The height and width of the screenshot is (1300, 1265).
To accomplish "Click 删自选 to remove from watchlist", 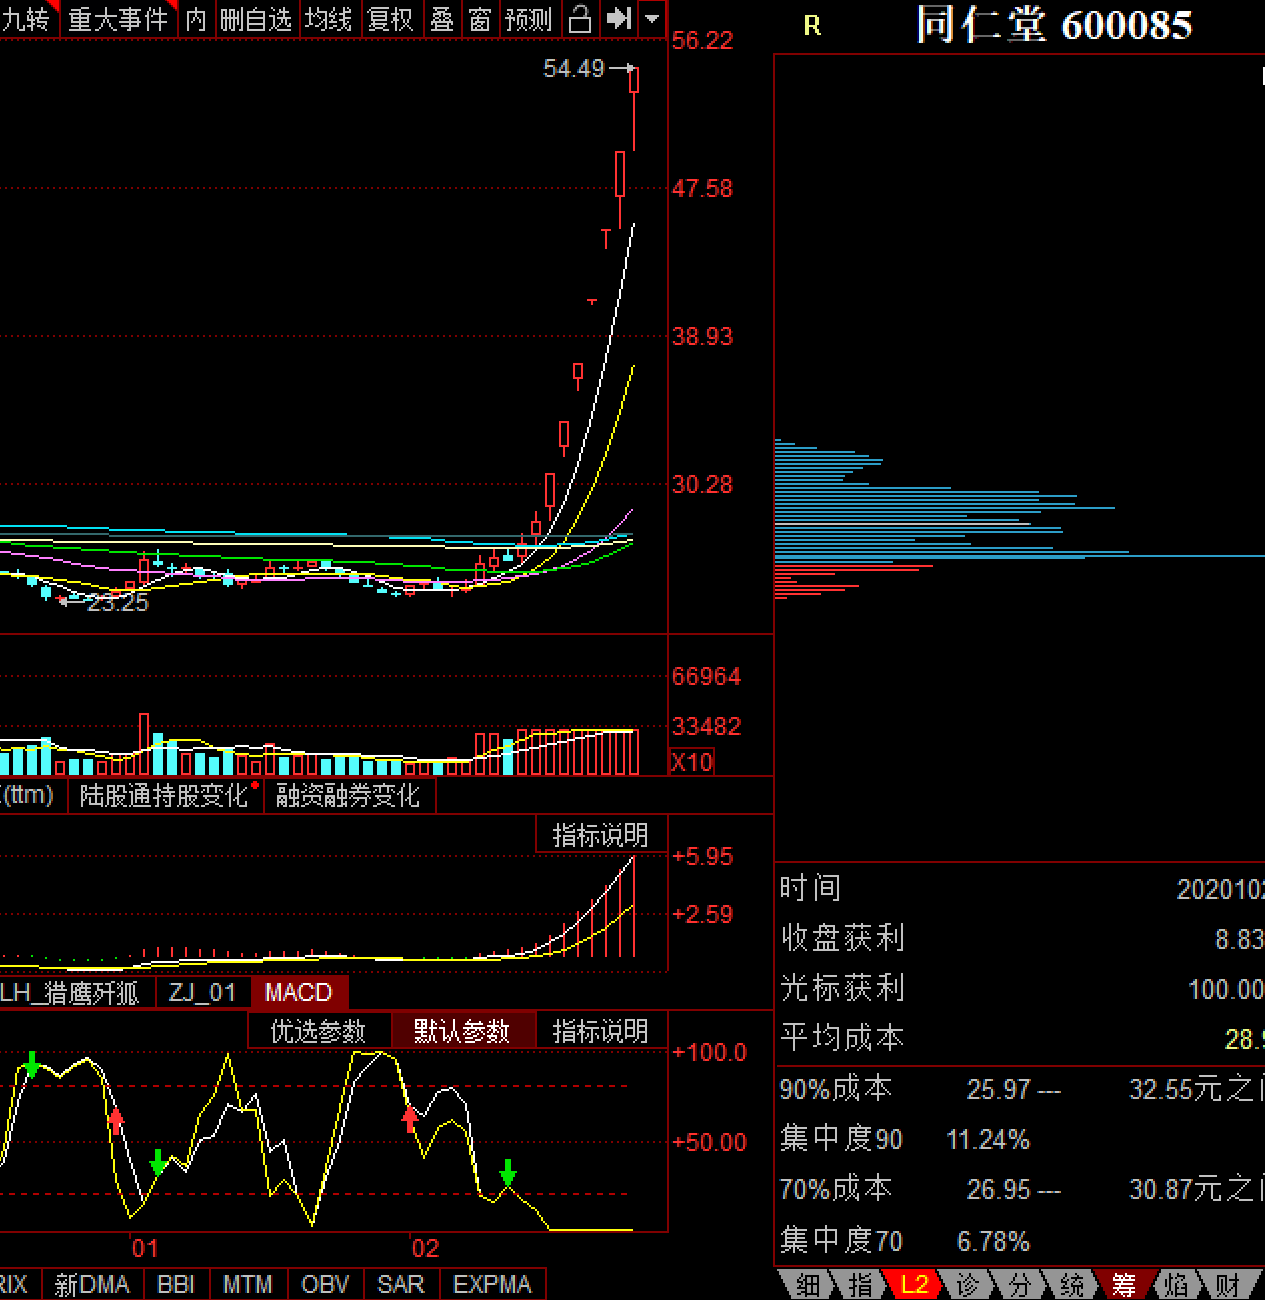I will [x=256, y=19].
